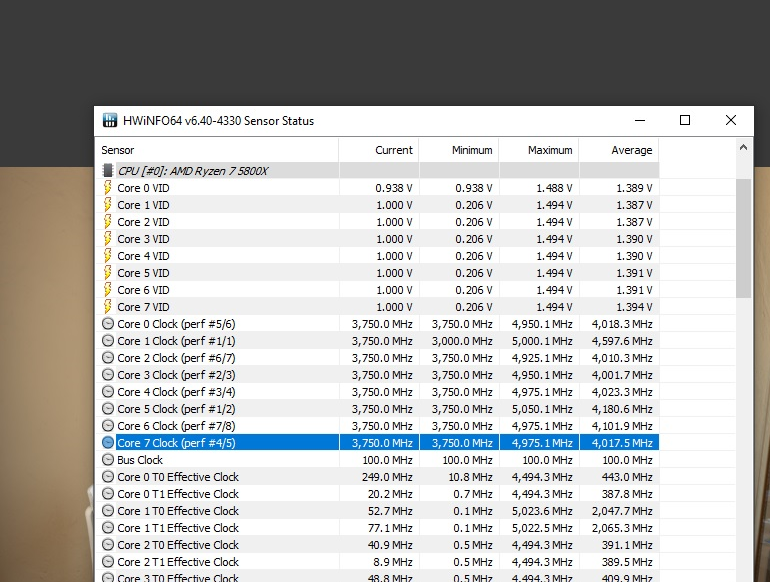Click the Current column header
Viewport: 770px width, 582px height.
coord(379,150)
